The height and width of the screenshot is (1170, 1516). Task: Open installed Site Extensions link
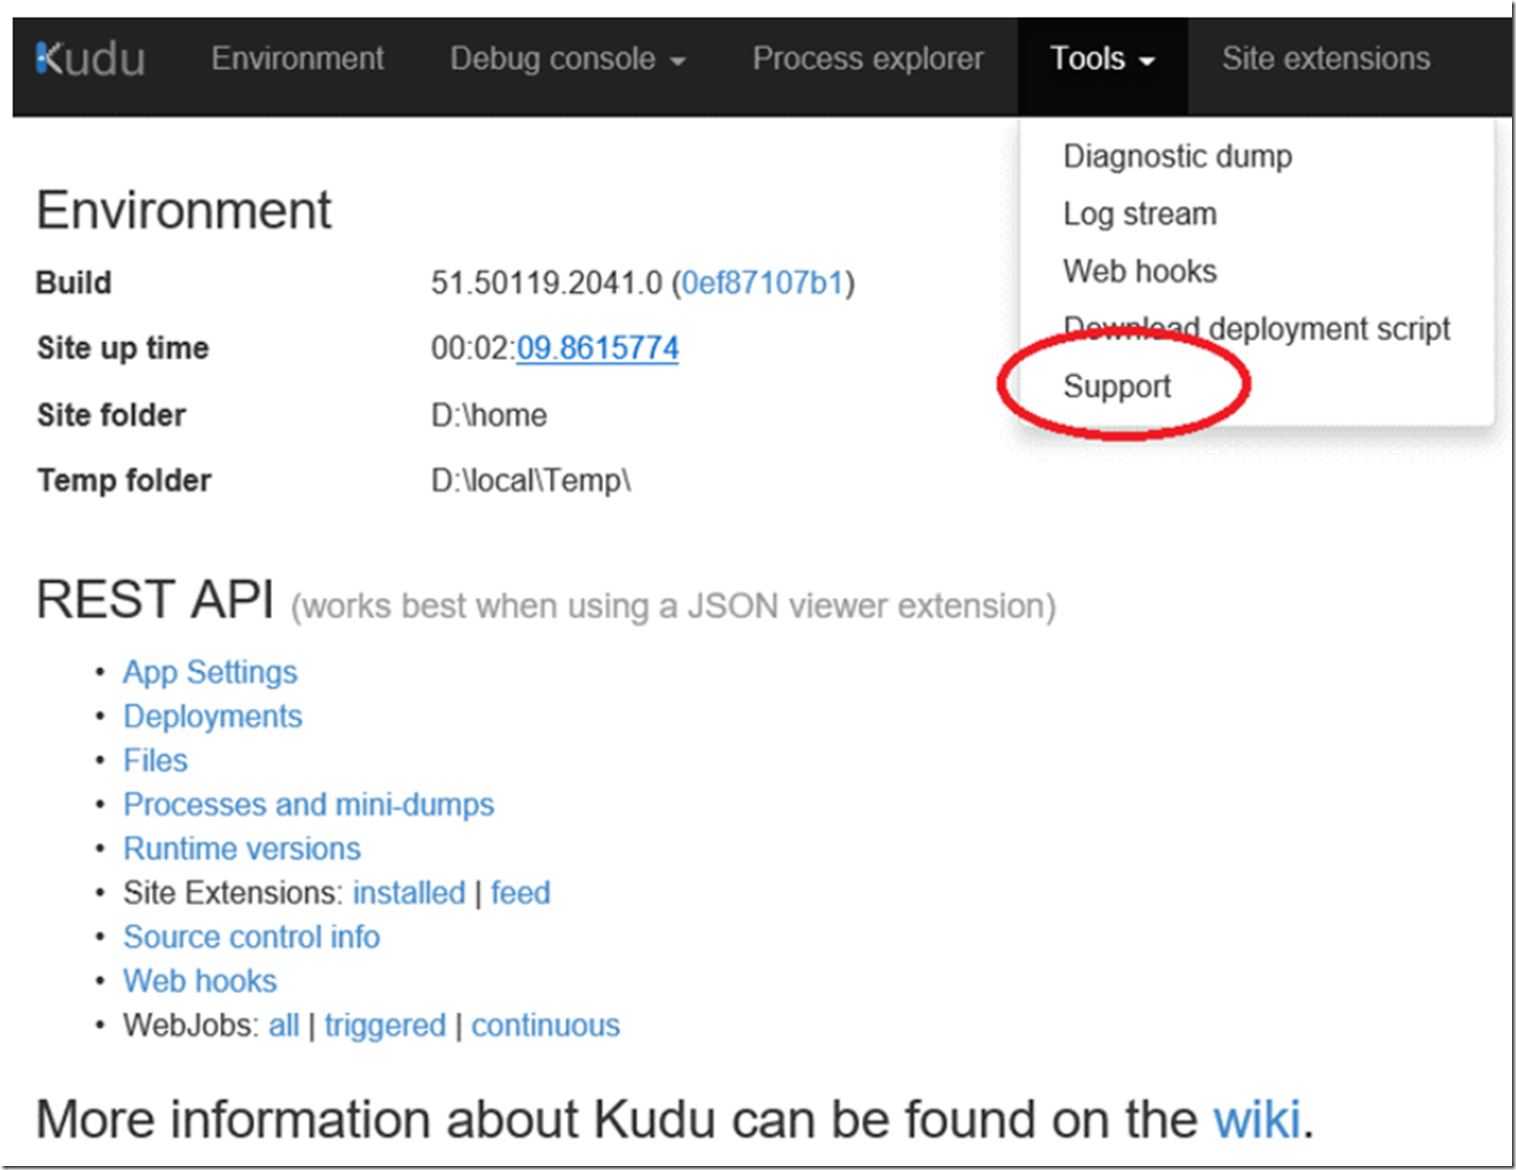point(408,892)
